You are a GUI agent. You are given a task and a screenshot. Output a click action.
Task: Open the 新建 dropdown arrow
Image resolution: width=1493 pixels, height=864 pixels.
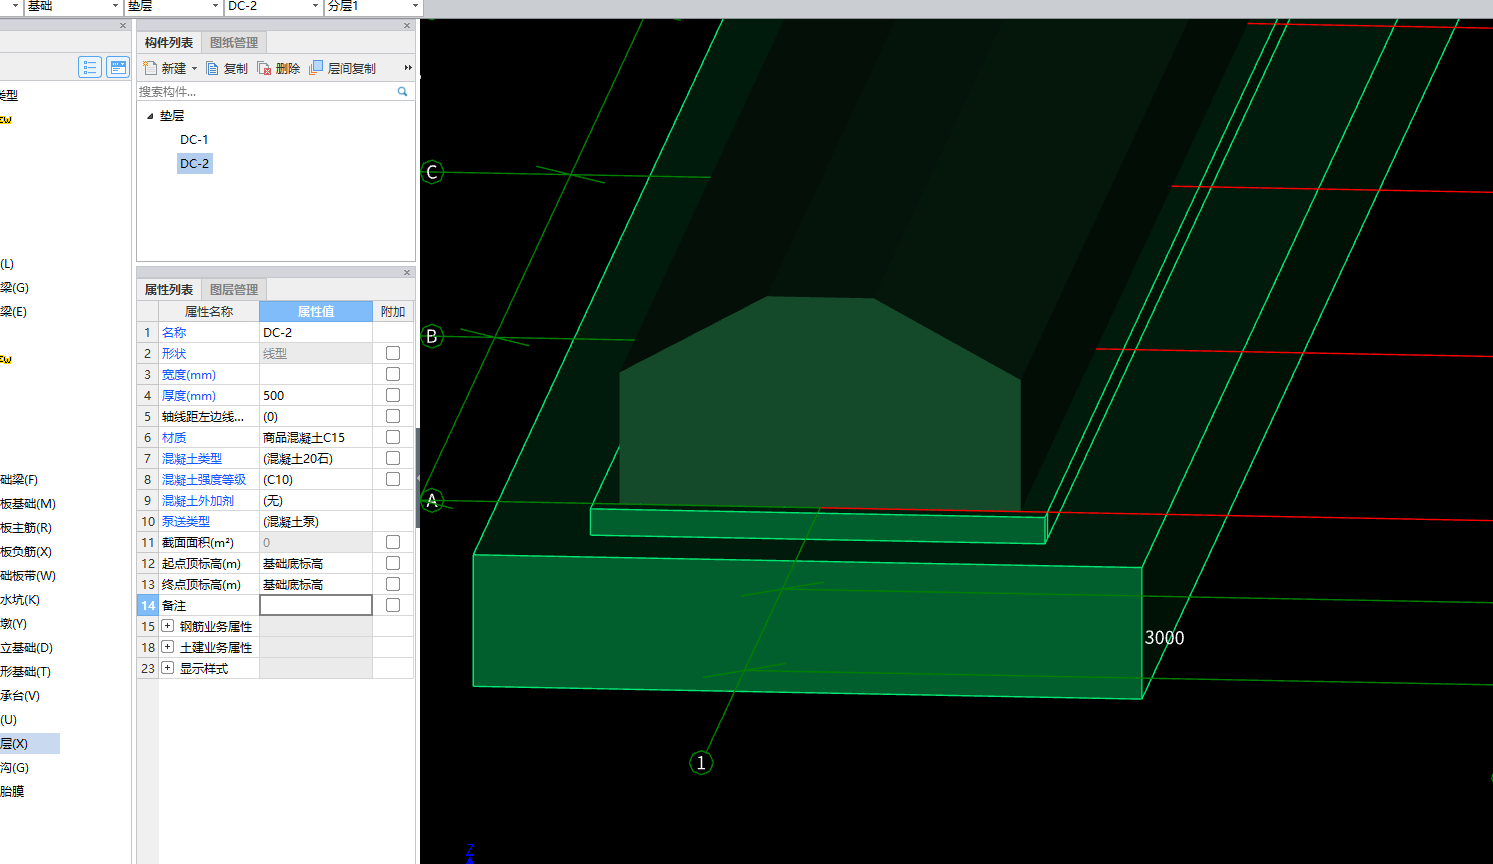(x=194, y=69)
